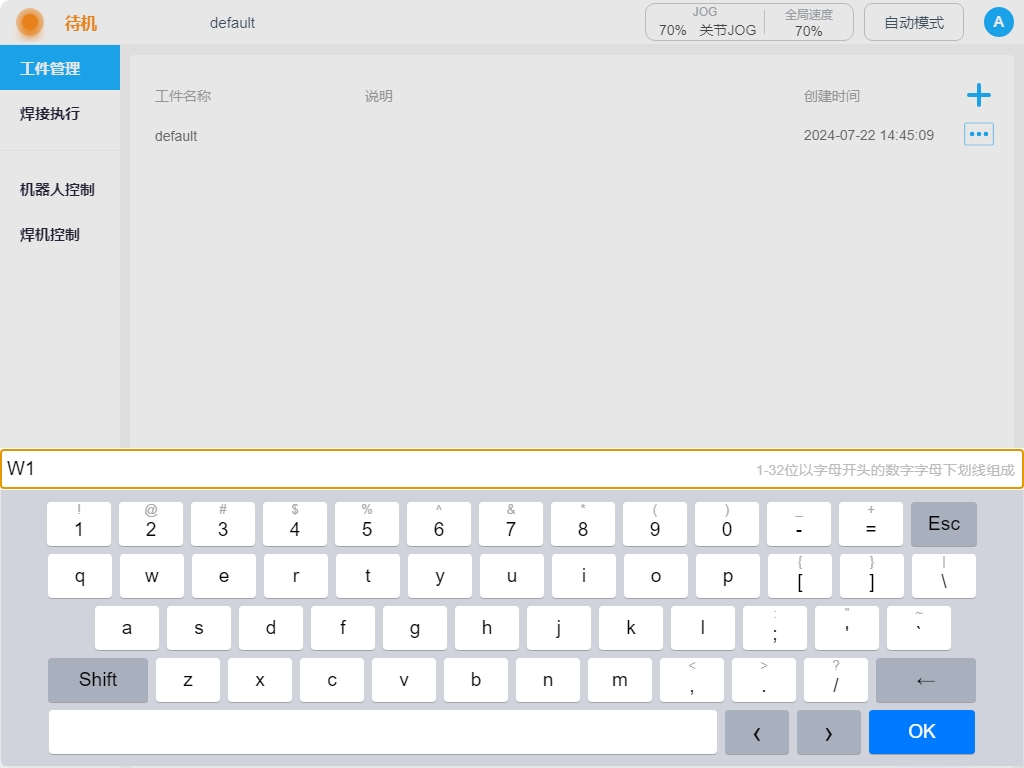This screenshot has width=1024, height=768.
Task: Click the orange standby status indicator icon
Action: 30,22
